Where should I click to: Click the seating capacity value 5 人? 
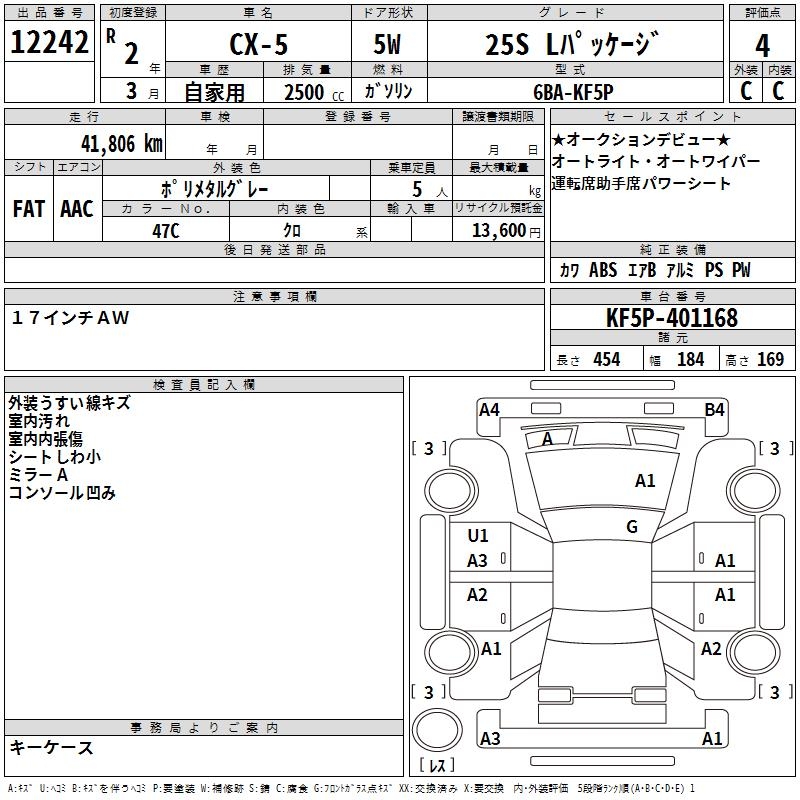[430, 190]
